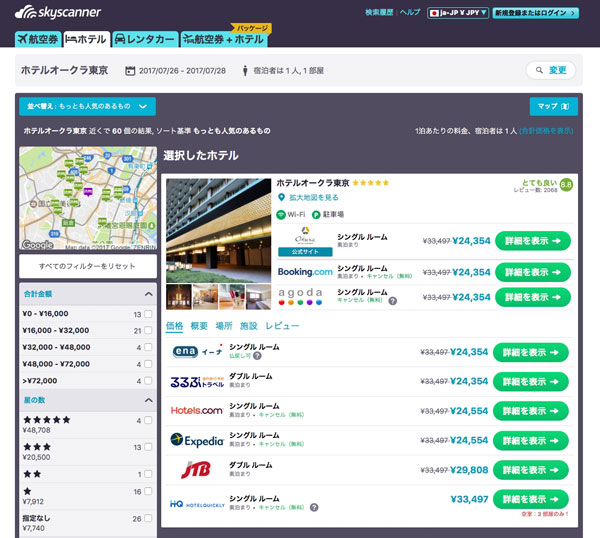Select the 場所 tab
This screenshot has height=538, width=600.
tap(224, 326)
